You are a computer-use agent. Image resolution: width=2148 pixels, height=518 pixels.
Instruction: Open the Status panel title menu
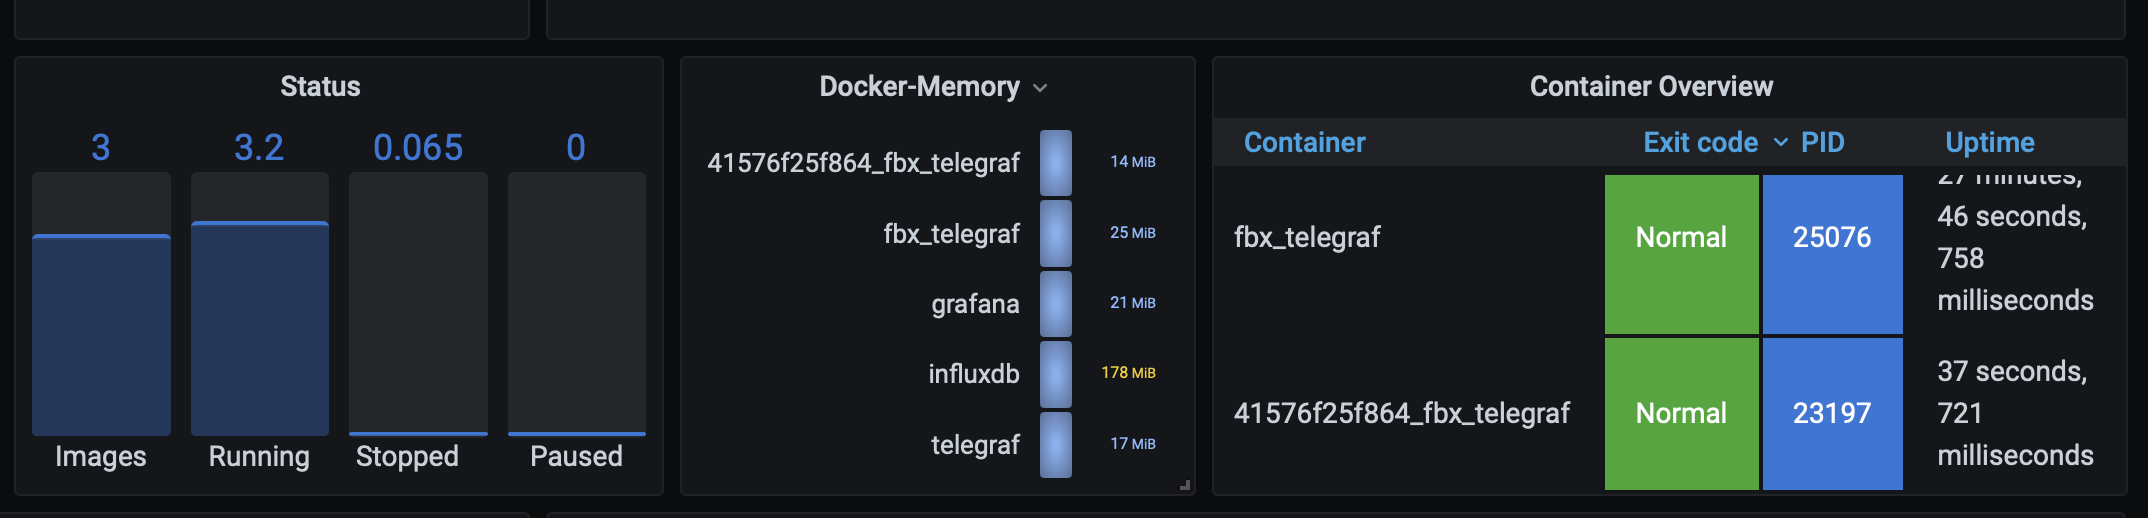pos(320,87)
